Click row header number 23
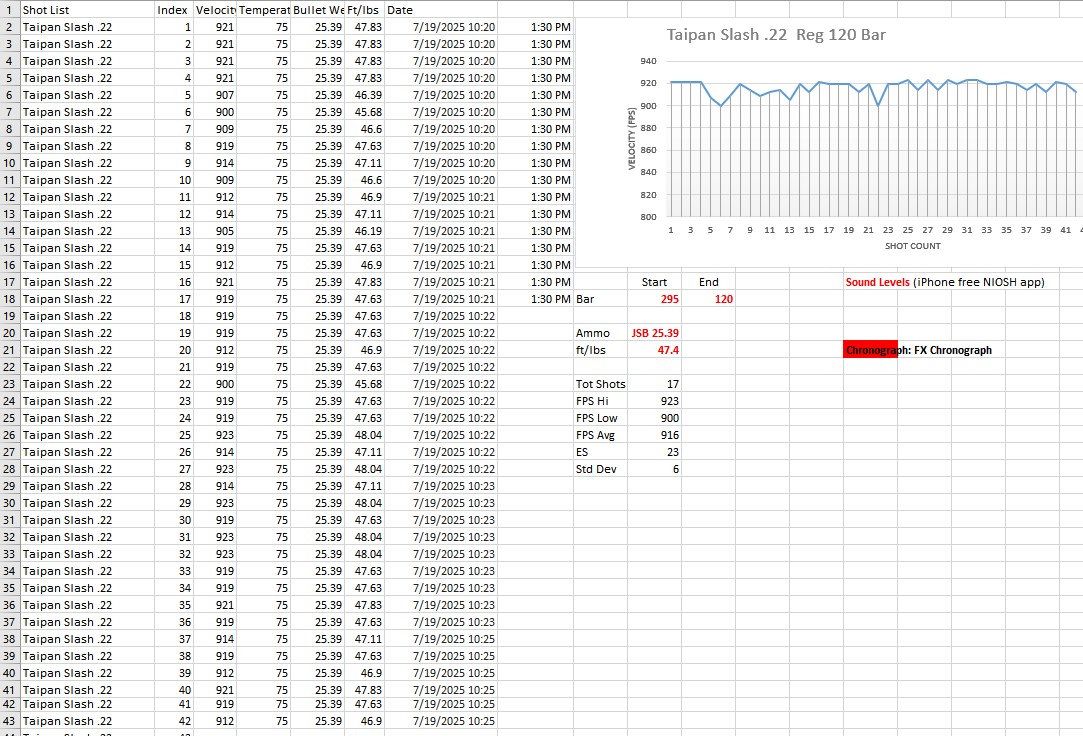The image size is (1083, 736). [x=10, y=384]
